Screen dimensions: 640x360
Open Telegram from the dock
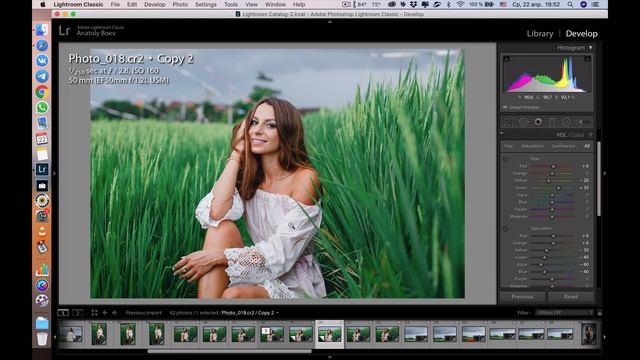coord(42,76)
